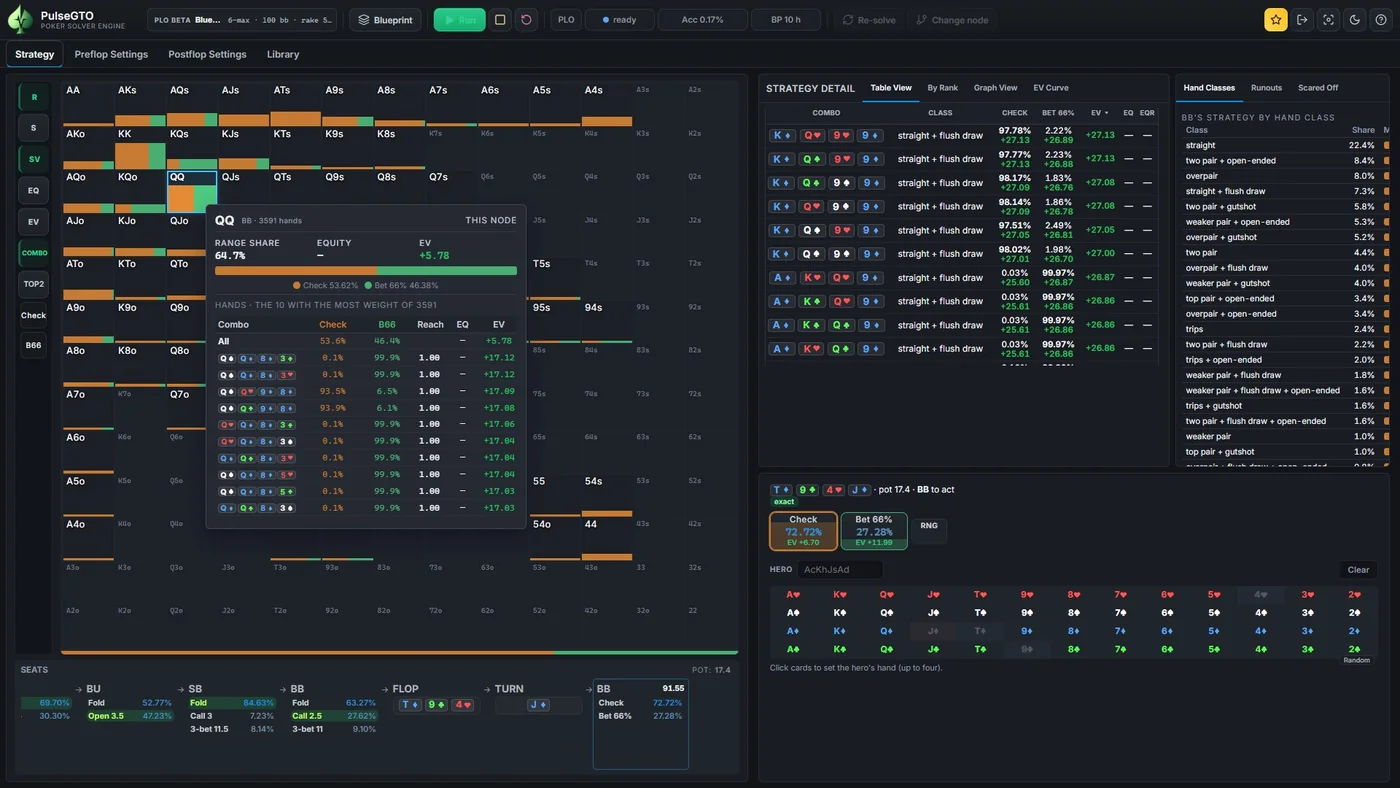Click the yellow star favorite icon
1400x788 pixels.
point(1275,19)
